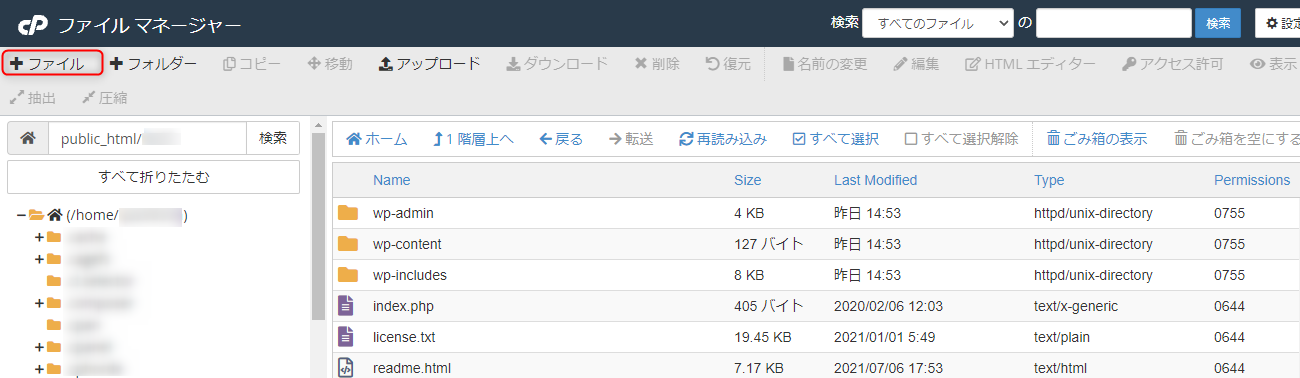Show the trash with ごみ箱の表示
This screenshot has height=378, width=1300.
(1096, 139)
